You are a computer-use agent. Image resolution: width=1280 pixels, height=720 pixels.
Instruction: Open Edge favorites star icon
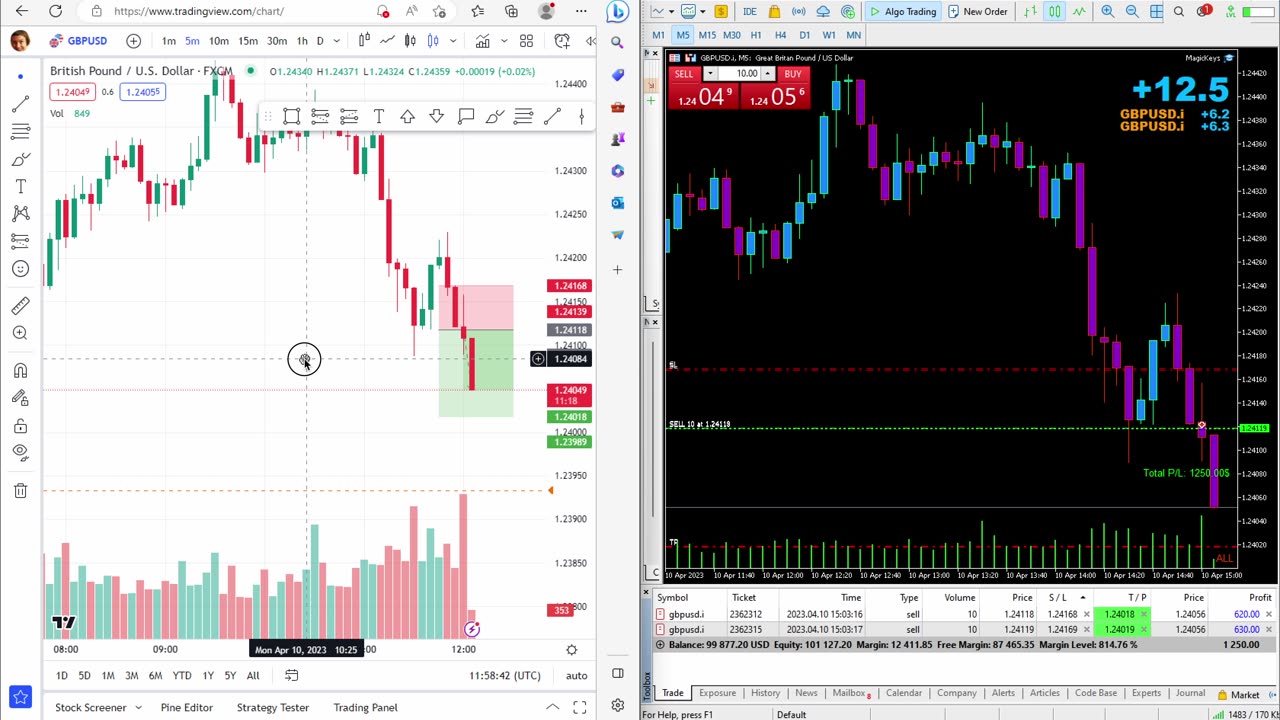477,11
